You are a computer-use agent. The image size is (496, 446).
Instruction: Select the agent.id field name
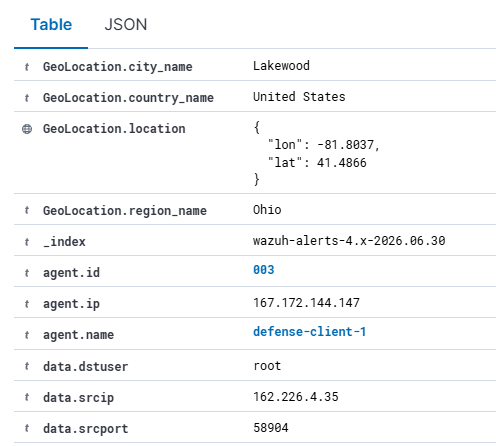click(x=71, y=273)
